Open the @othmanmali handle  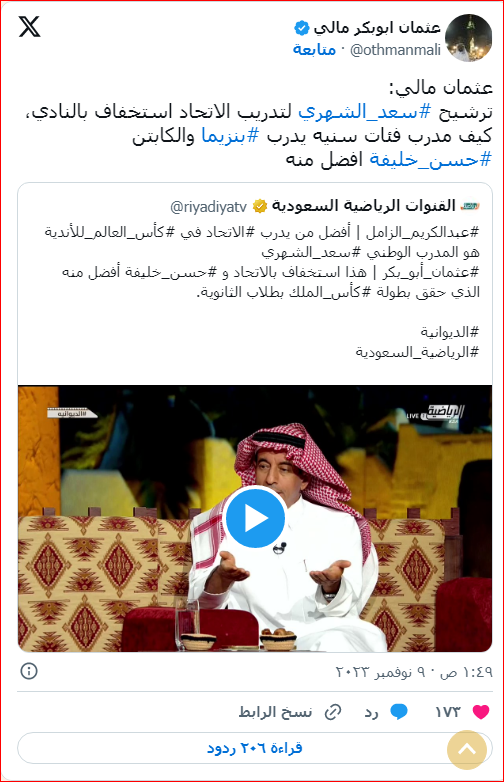tap(395, 50)
